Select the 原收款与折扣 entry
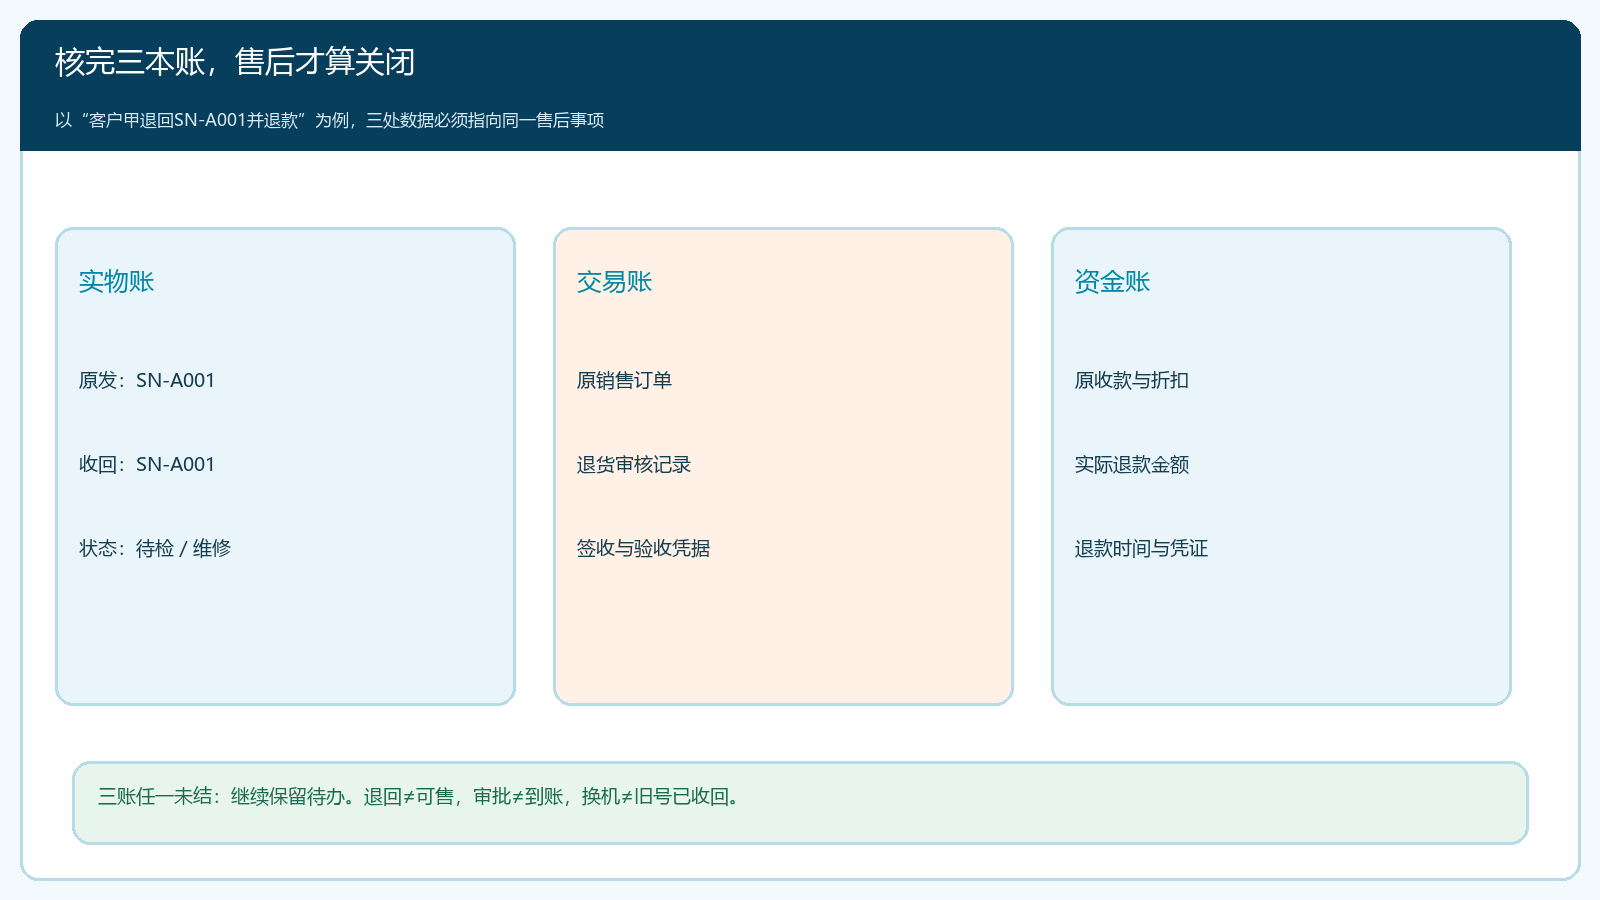Viewport: 1600px width, 900px height. 1132,380
